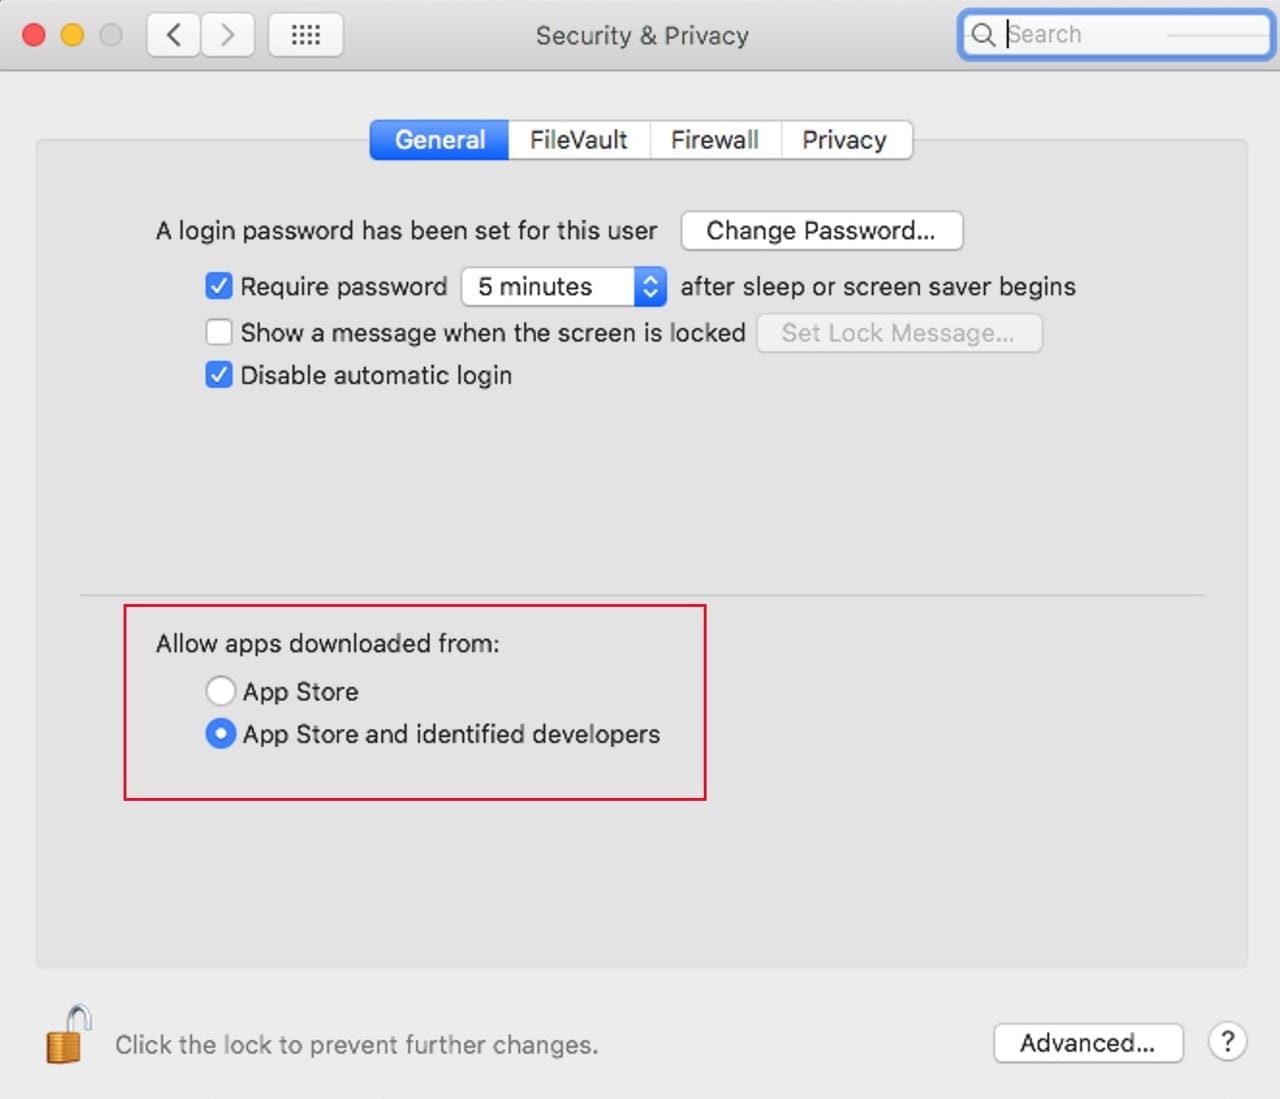Screen dimensions: 1280x1099
Task: Uncheck Disable automatic login
Action: (219, 375)
